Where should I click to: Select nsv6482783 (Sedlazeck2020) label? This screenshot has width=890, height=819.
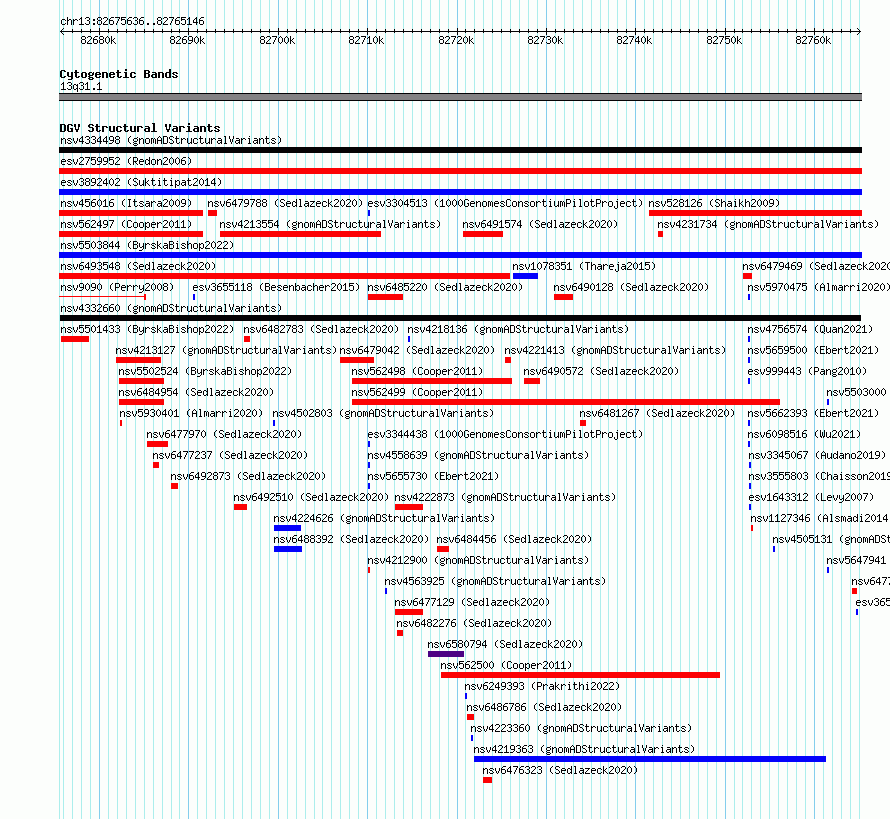point(321,329)
